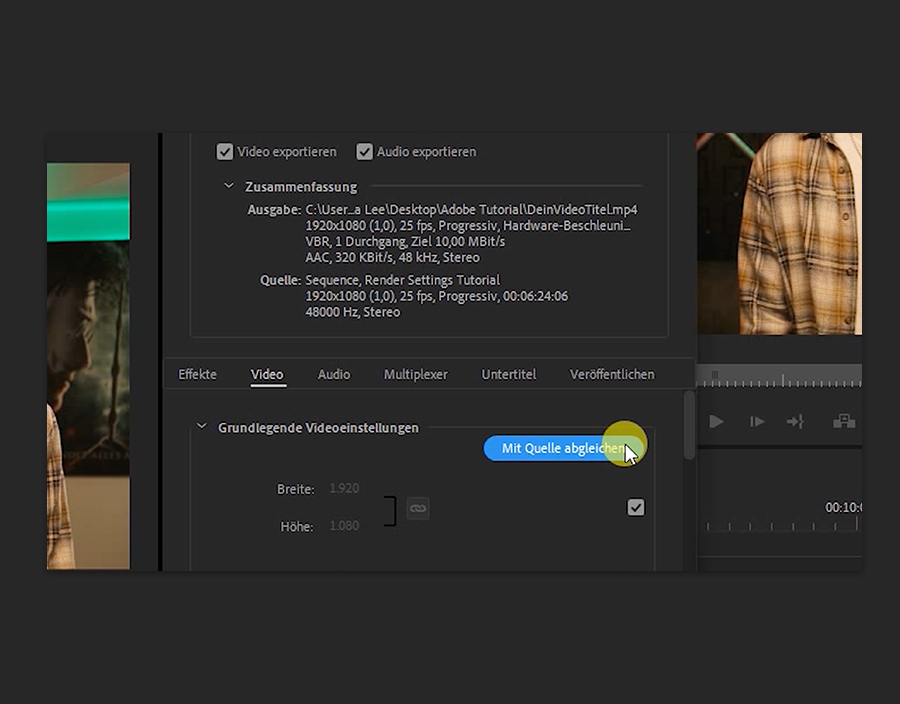Click the export settings vertical scrollbar
Viewport: 900px width, 704px height.
click(689, 427)
